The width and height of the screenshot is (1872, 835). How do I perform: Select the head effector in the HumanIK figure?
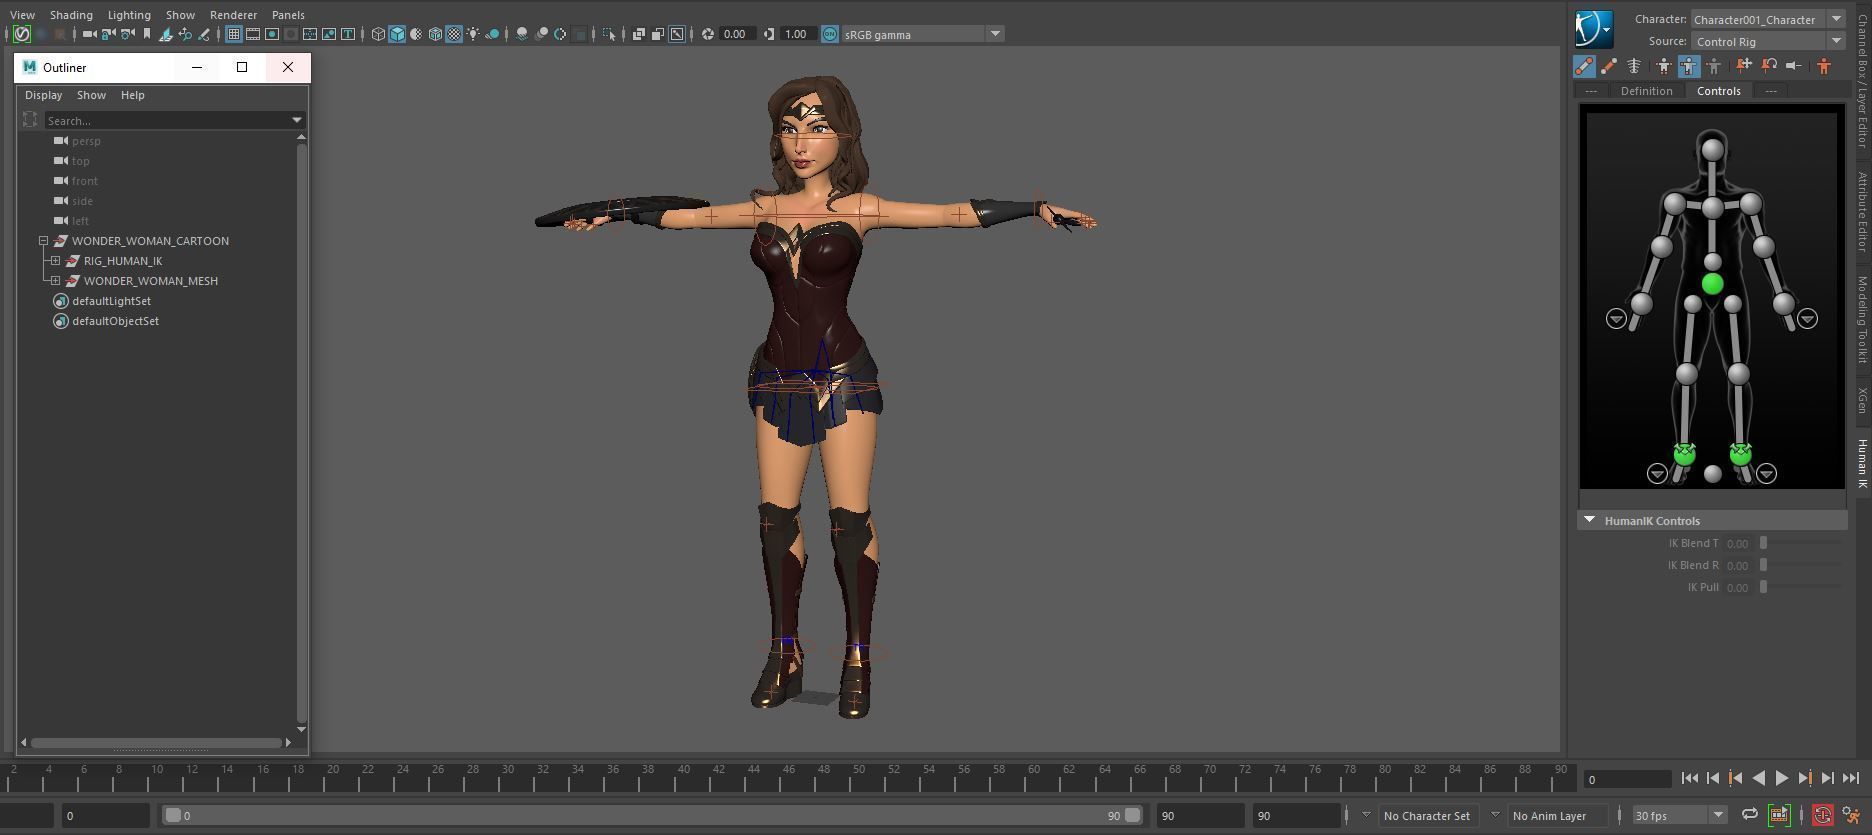(1712, 149)
